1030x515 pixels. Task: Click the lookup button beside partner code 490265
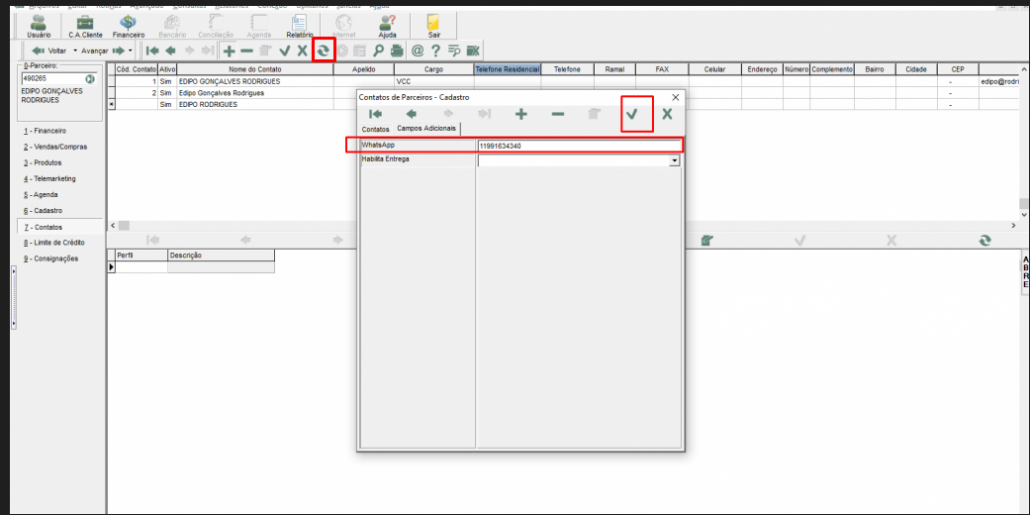tap(90, 78)
